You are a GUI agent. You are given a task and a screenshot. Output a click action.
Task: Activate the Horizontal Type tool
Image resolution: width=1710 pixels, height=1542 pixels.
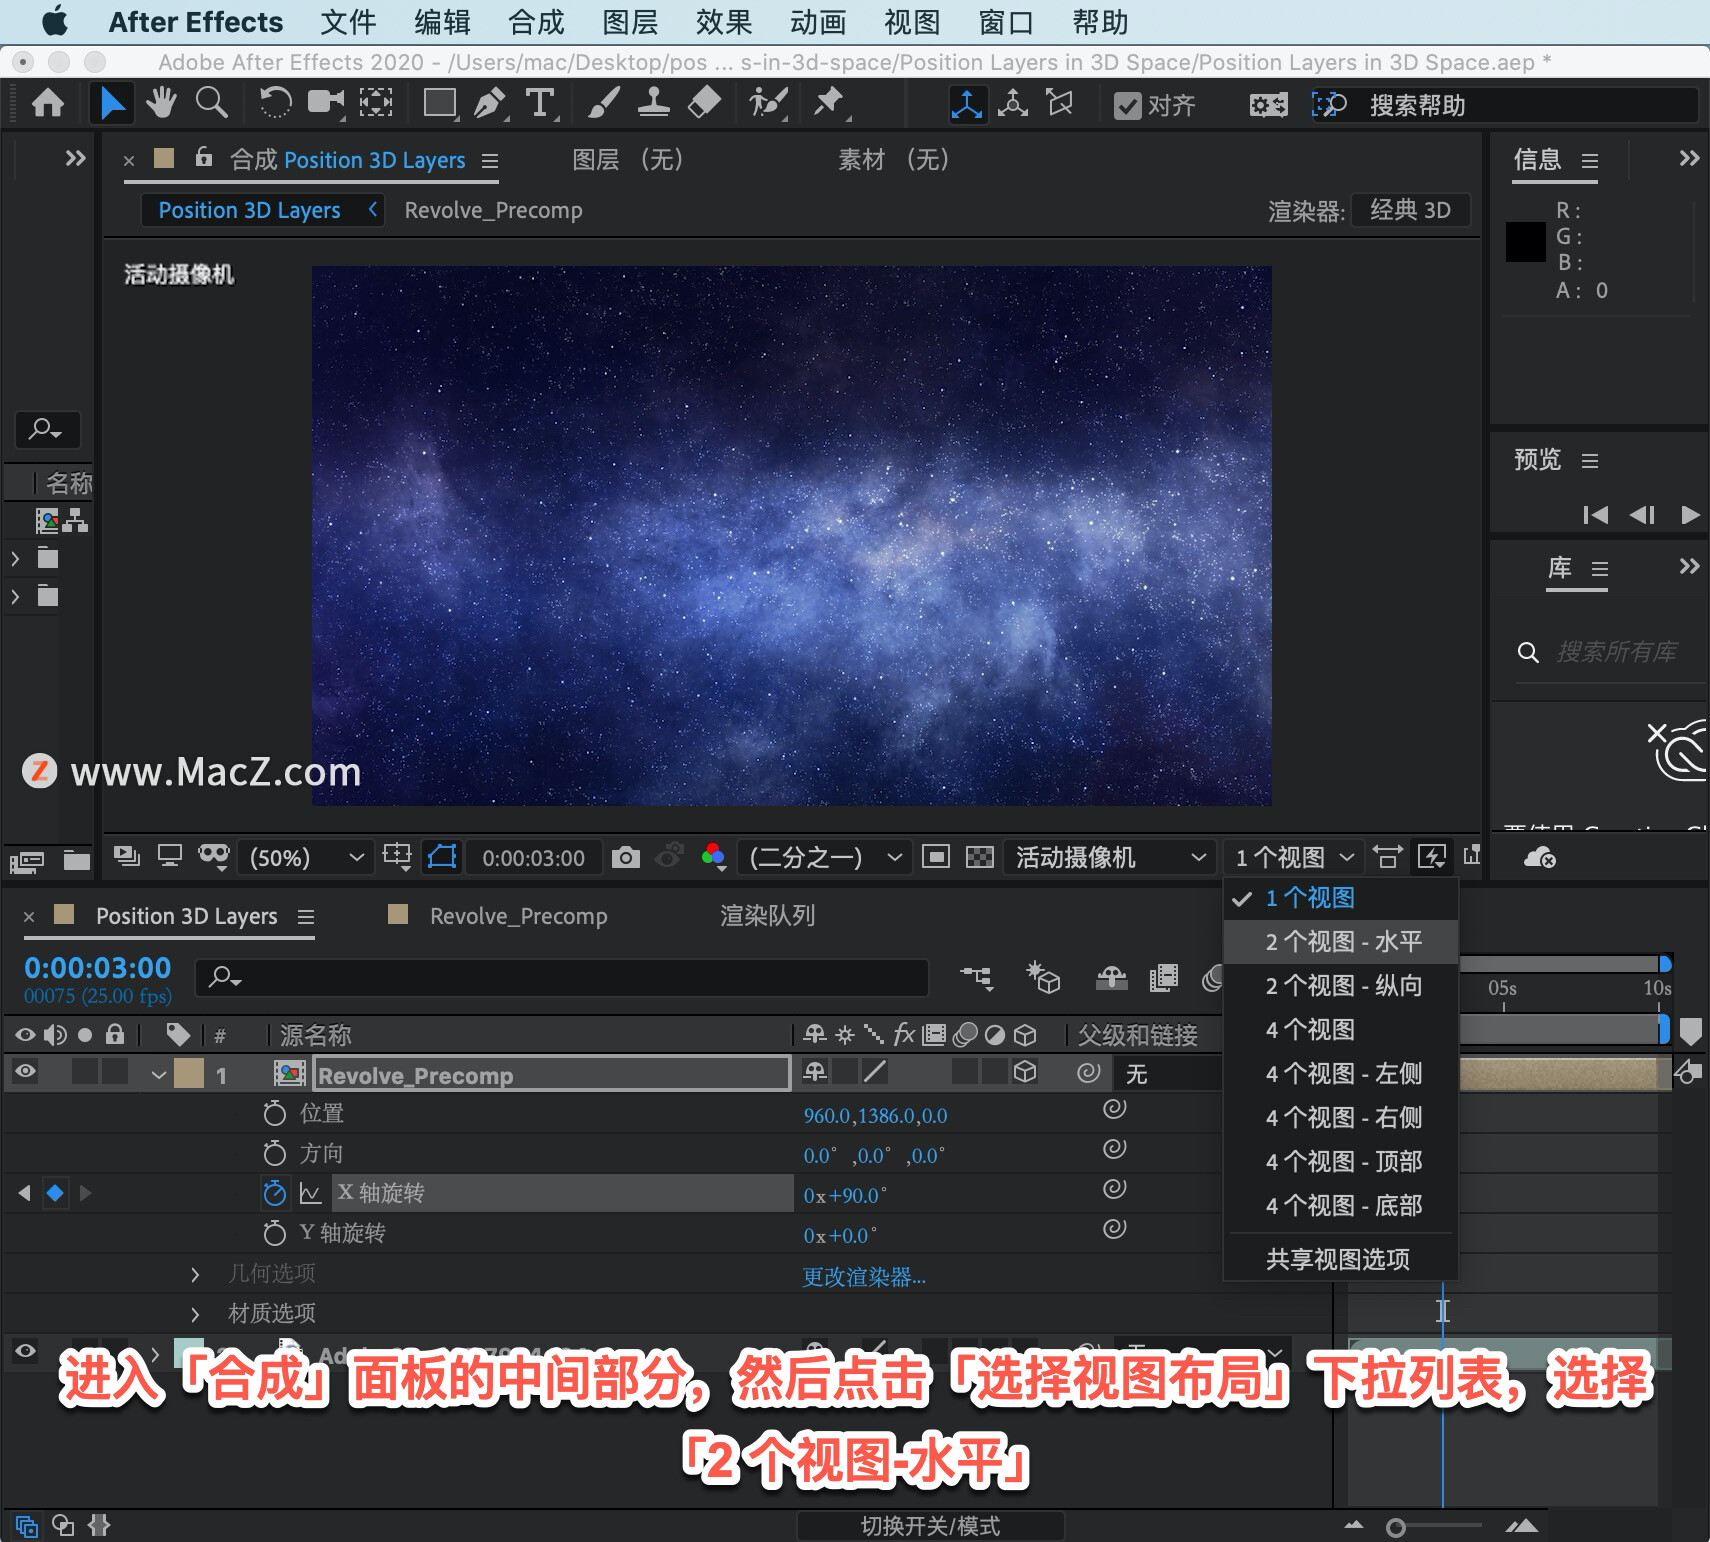540,103
